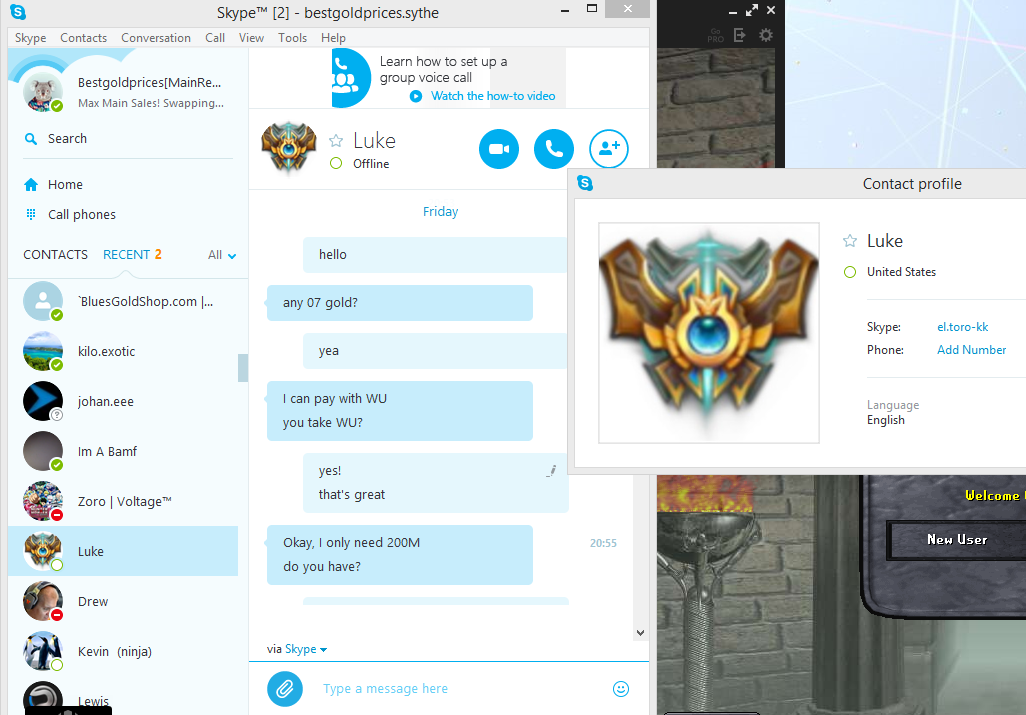The height and width of the screenshot is (715, 1026).
Task: Select the BluesGoldShop.com contact
Action: pyautogui.click(x=123, y=302)
